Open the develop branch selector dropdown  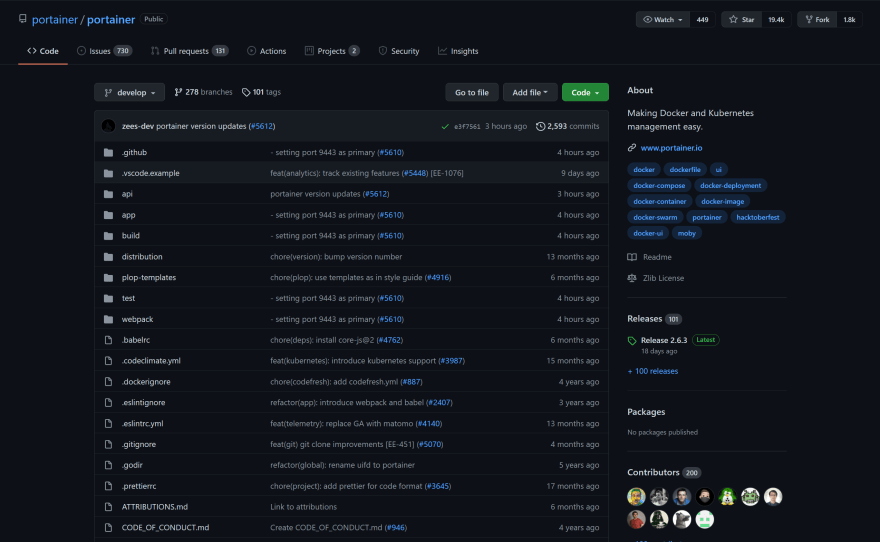(130, 93)
